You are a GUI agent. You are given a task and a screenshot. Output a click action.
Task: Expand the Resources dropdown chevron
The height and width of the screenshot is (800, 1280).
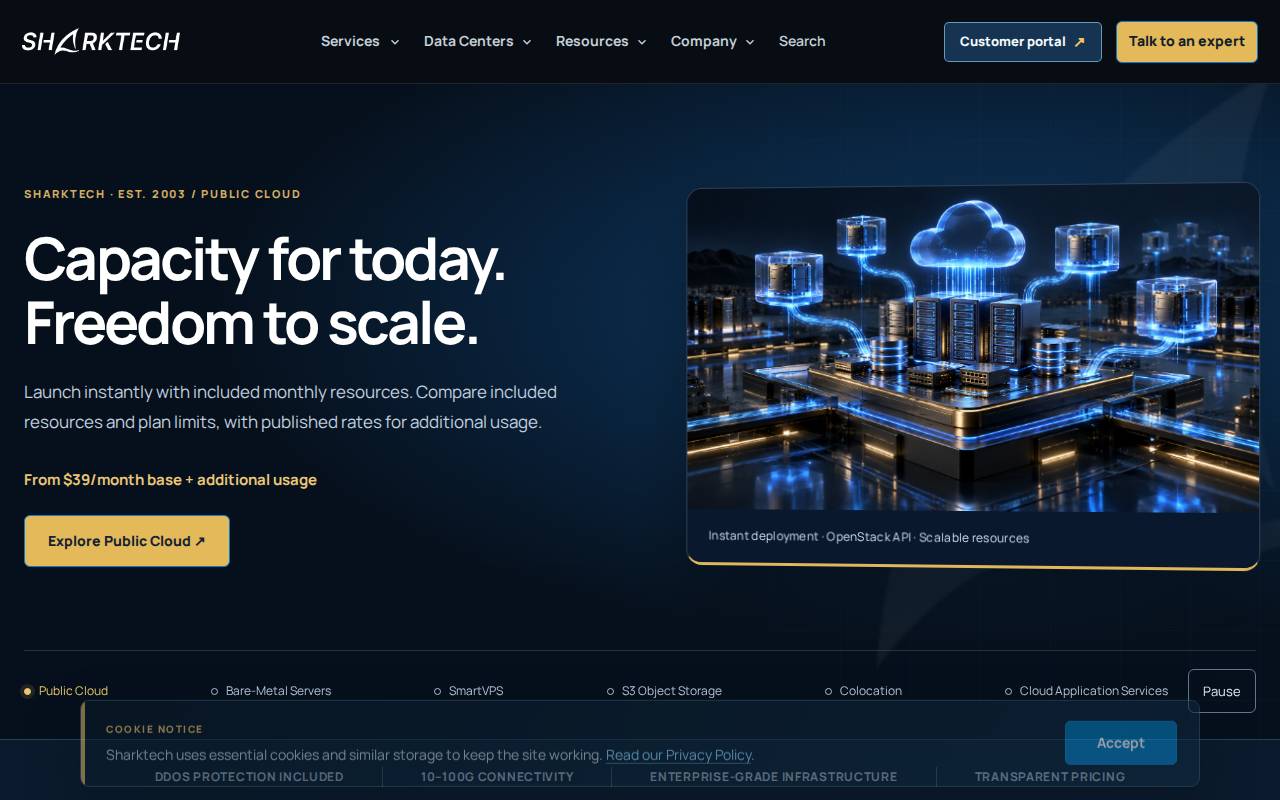coord(642,42)
